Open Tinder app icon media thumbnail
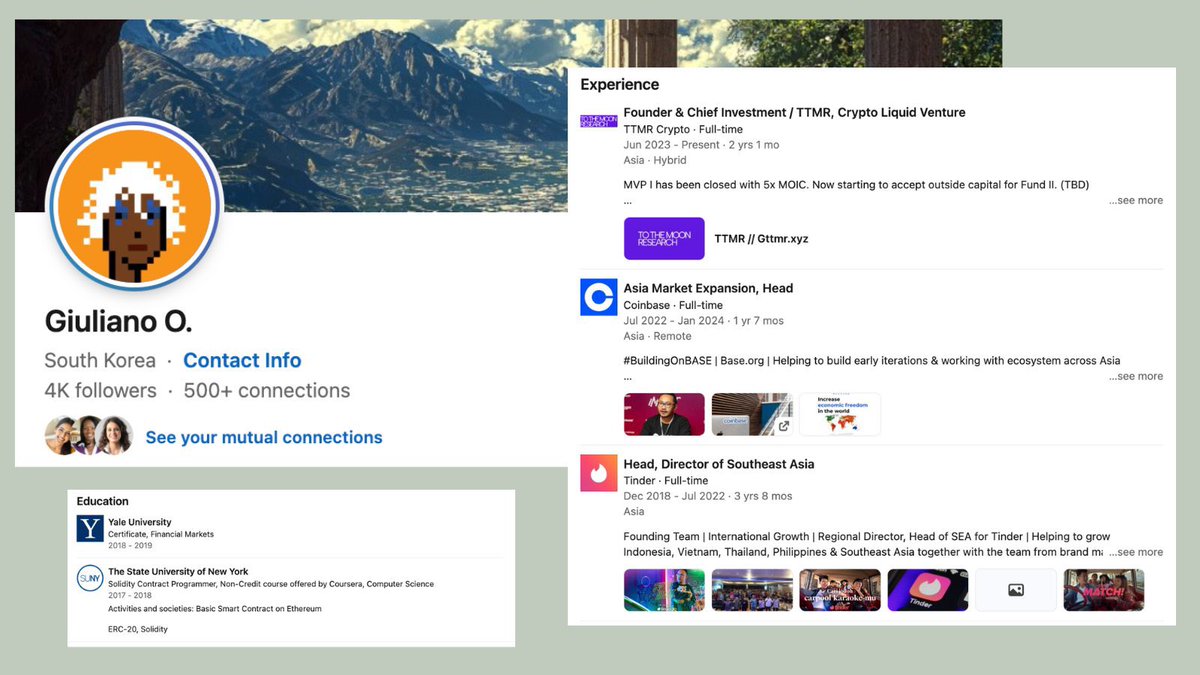Viewport: 1200px width, 675px height. [x=928, y=590]
